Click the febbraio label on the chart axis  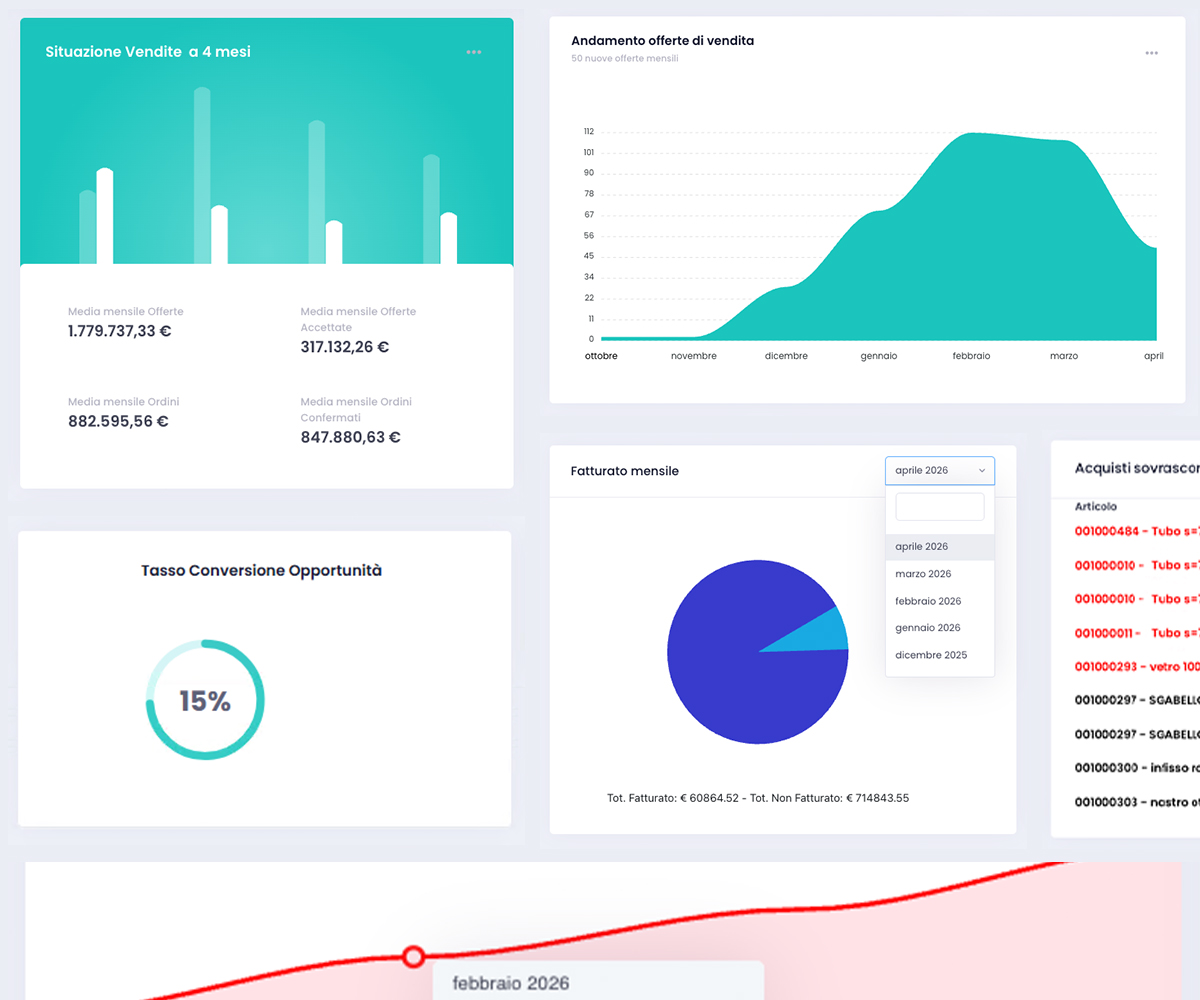pos(971,356)
